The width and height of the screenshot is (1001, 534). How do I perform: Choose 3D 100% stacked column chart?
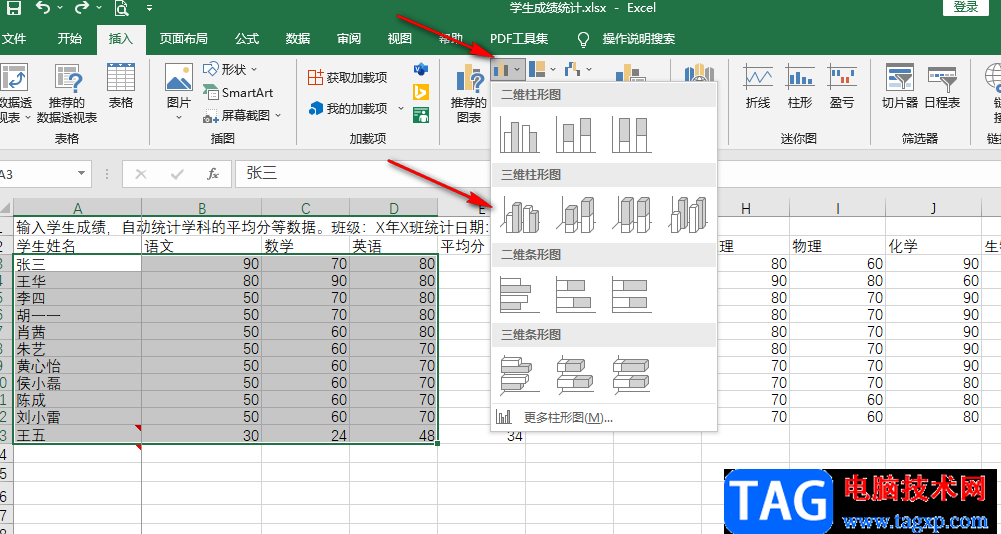pyautogui.click(x=631, y=214)
